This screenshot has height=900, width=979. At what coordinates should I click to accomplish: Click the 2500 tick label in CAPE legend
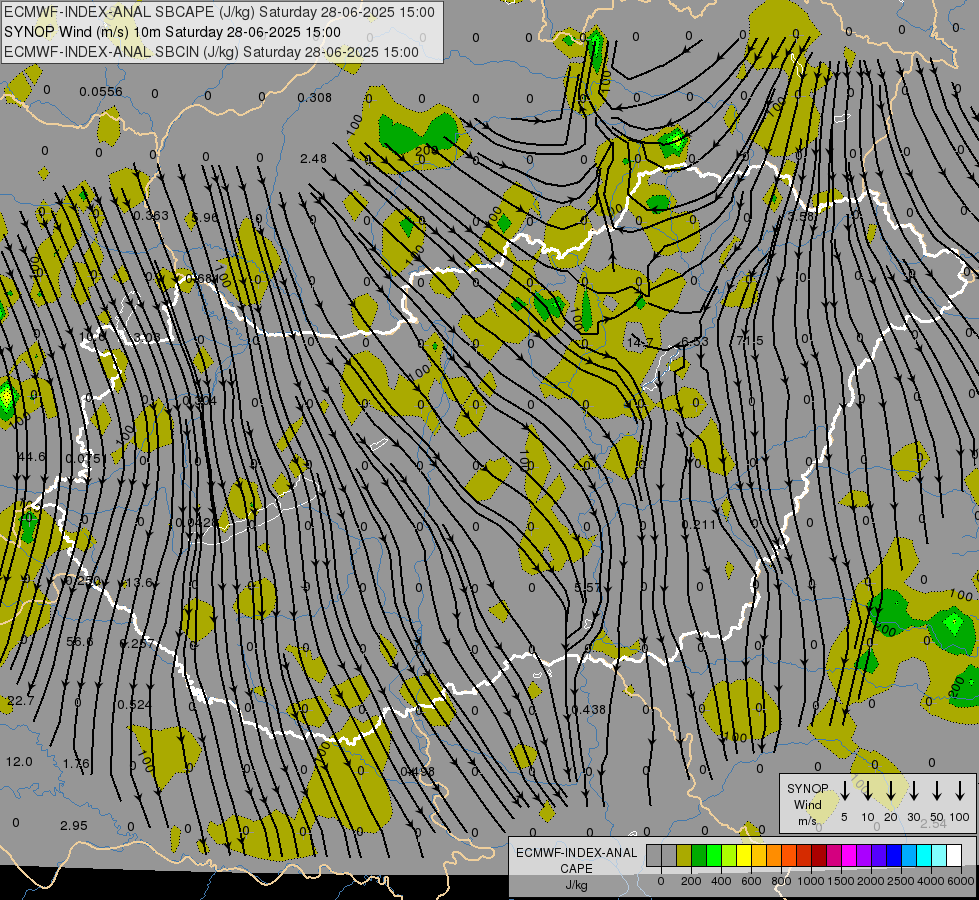tap(901, 881)
